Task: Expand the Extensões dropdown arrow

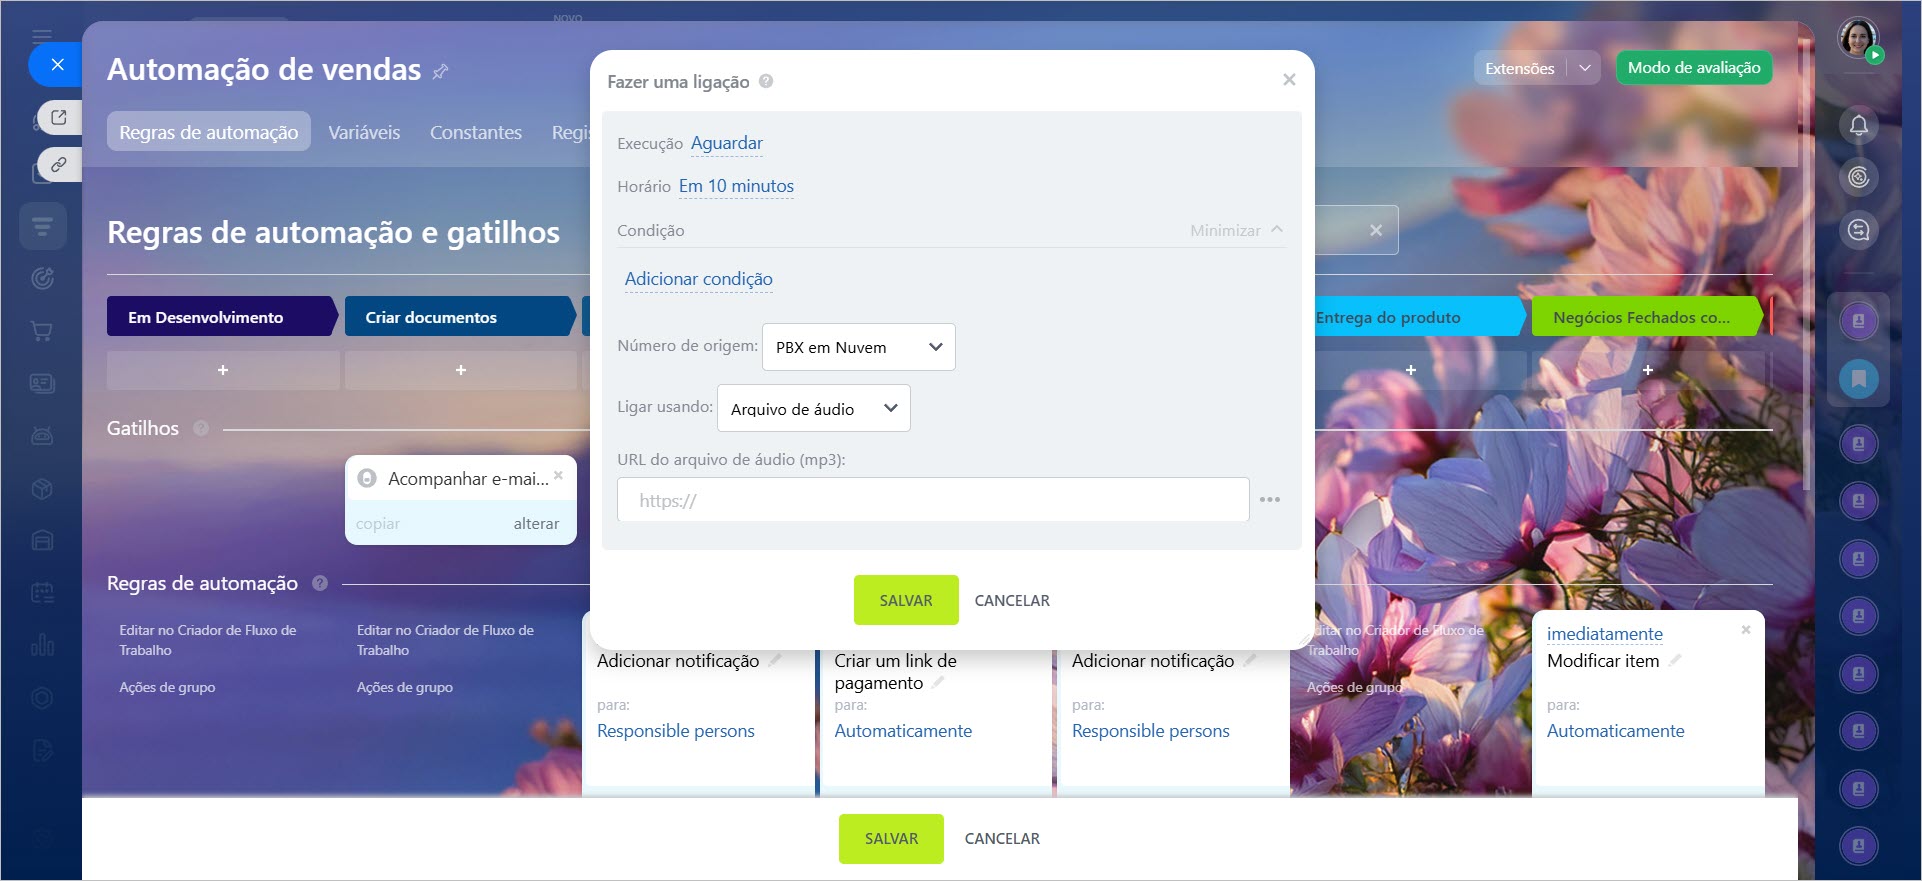Action: pos(1585,68)
